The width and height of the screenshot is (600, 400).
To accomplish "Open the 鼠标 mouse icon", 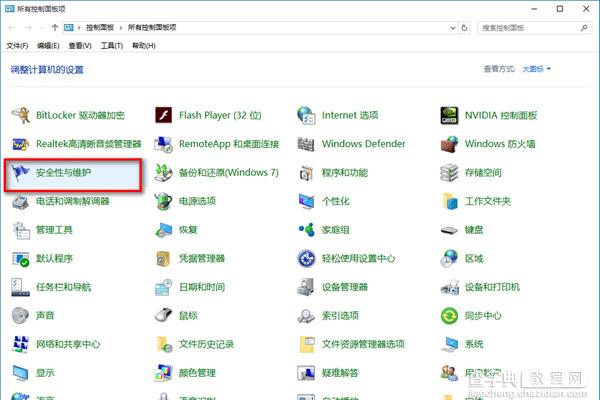I will coord(164,316).
